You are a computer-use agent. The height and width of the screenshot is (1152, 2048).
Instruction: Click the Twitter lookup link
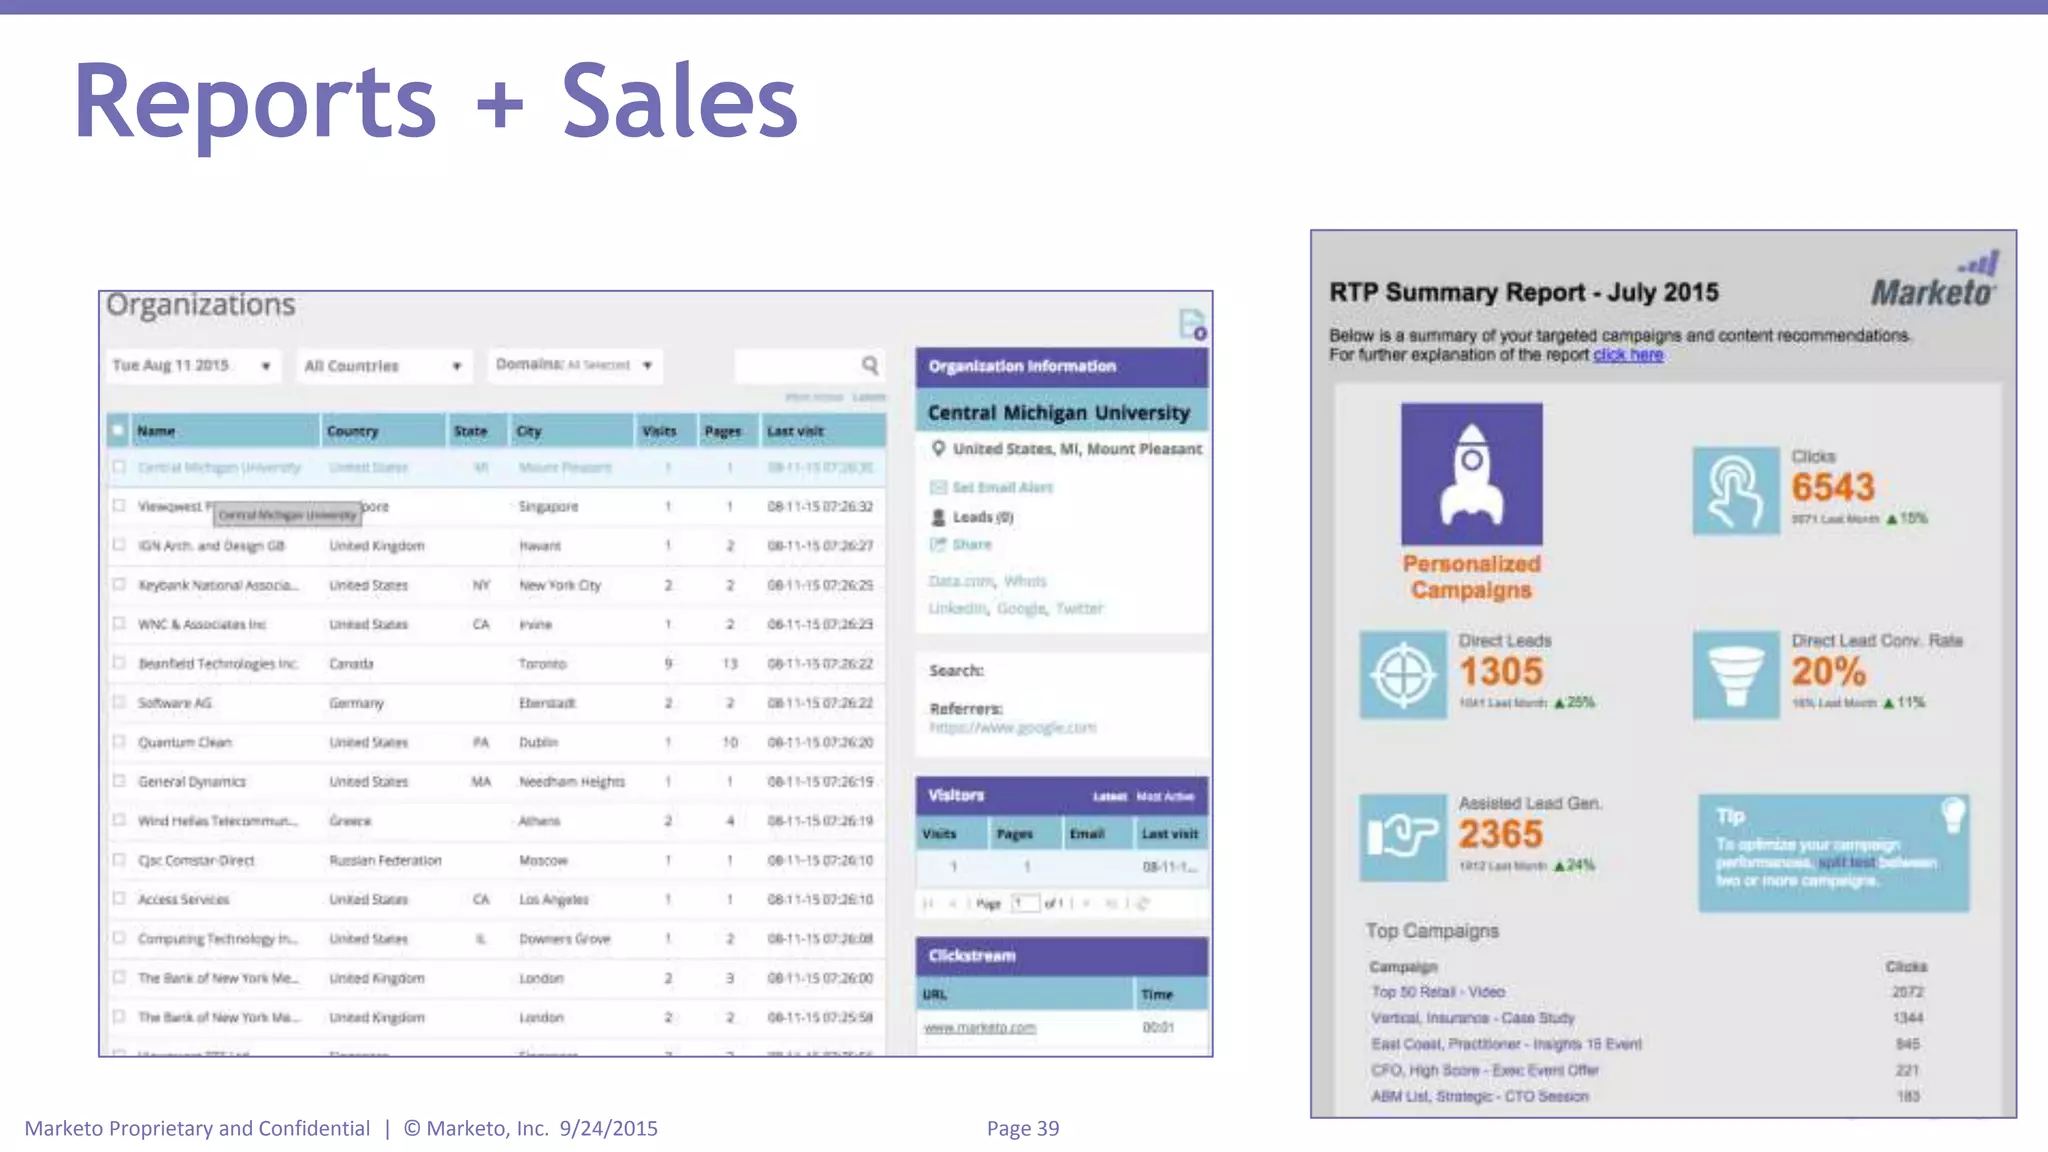[1079, 608]
